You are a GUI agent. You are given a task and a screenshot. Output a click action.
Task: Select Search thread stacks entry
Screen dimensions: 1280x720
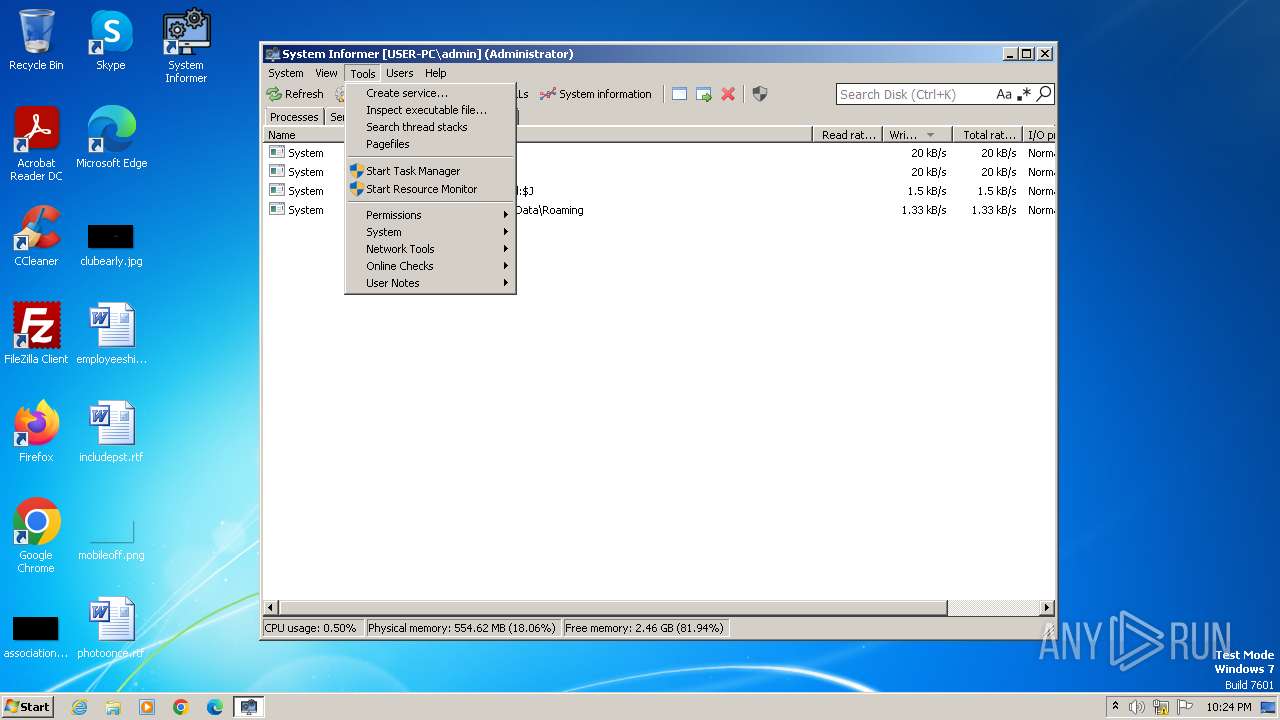[x=430, y=127]
